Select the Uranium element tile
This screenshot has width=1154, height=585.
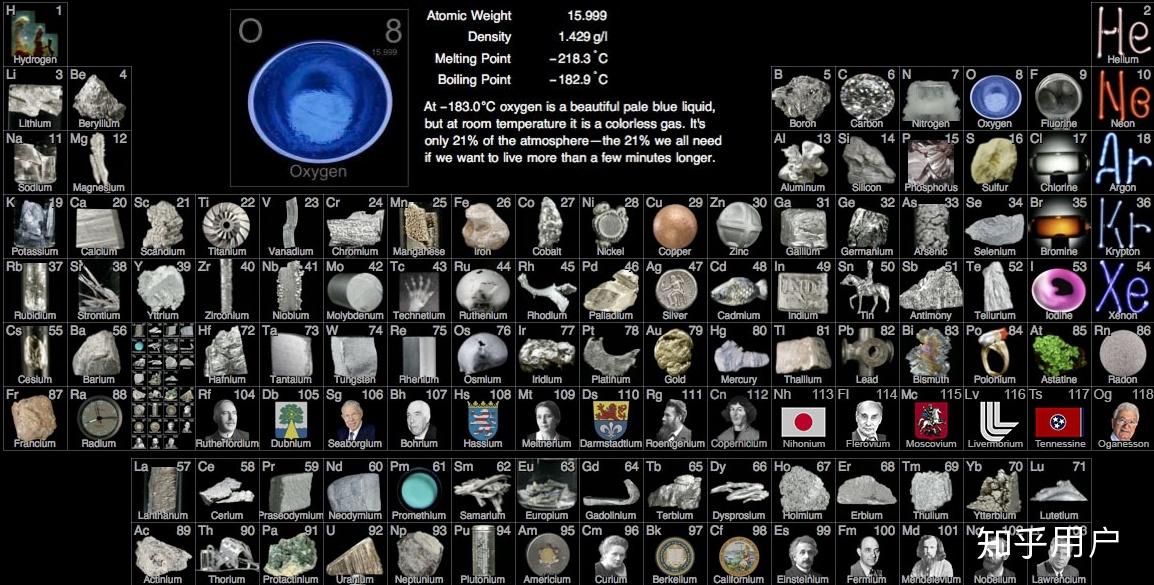tap(355, 554)
